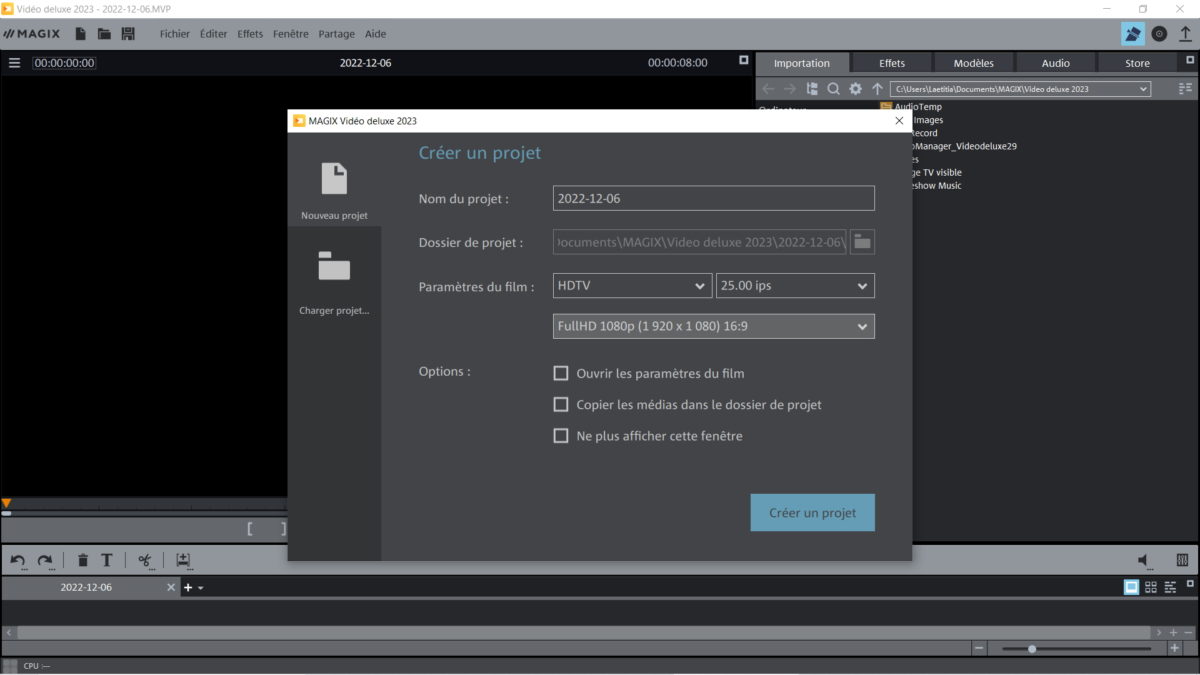Click the timeline zoom slider handle
Viewport: 1200px width, 675px height.
[x=1032, y=648]
